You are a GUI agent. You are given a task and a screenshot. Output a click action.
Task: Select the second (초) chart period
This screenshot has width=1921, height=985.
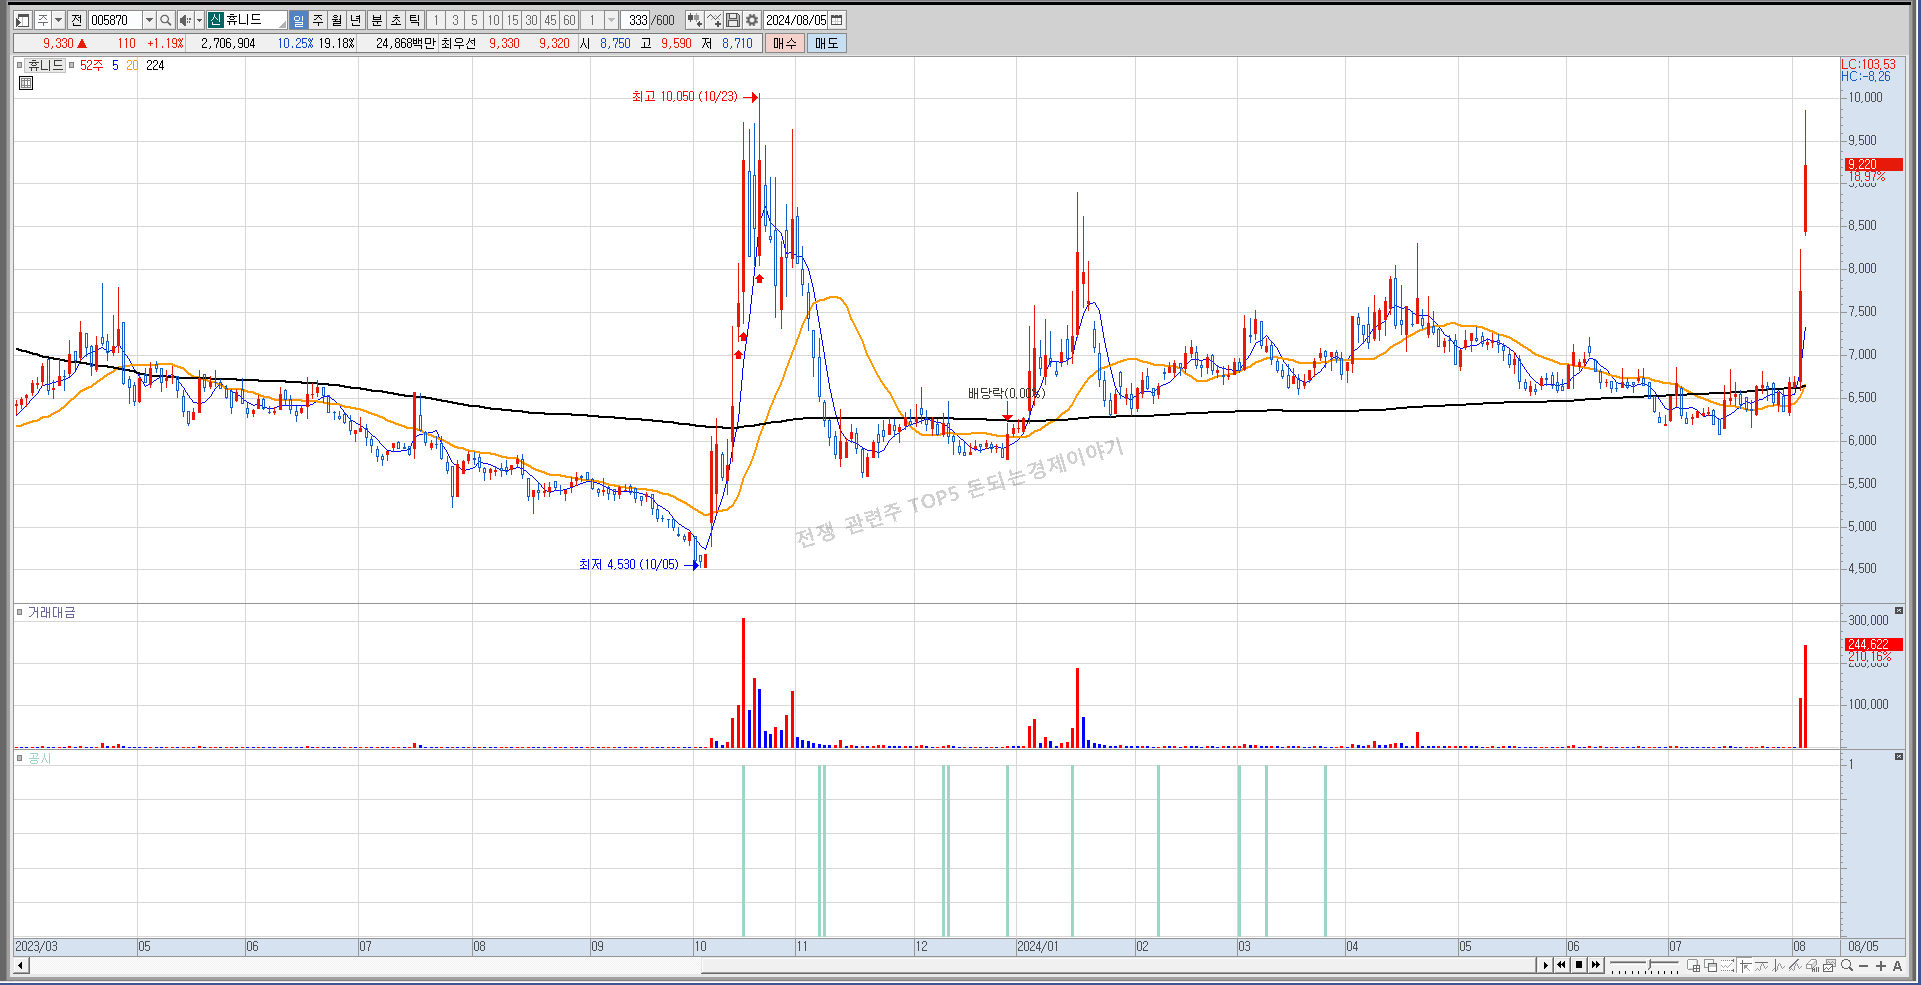click(396, 20)
